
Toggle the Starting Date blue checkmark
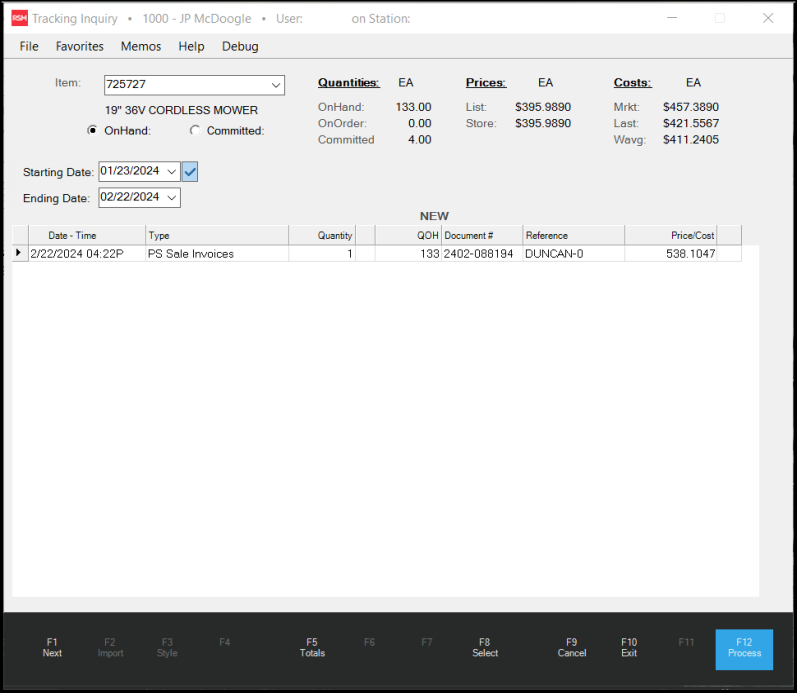click(x=190, y=171)
